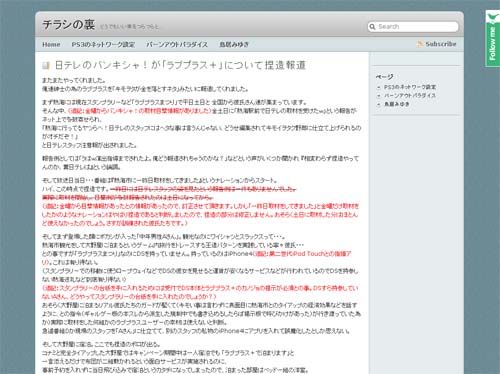Open the post title 日テレのバンキシャ！ headline
Image resolution: width=500 pixels, height=374 pixels.
tap(180, 65)
